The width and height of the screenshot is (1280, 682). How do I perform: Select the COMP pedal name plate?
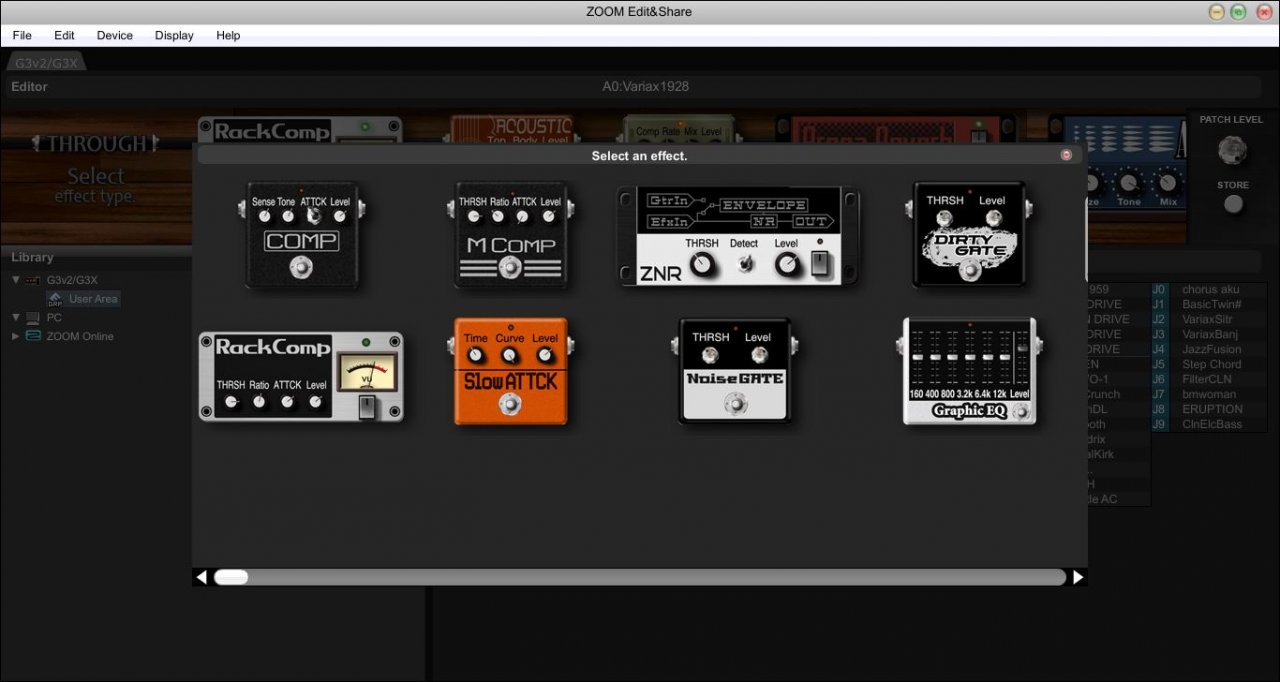pyautogui.click(x=302, y=241)
